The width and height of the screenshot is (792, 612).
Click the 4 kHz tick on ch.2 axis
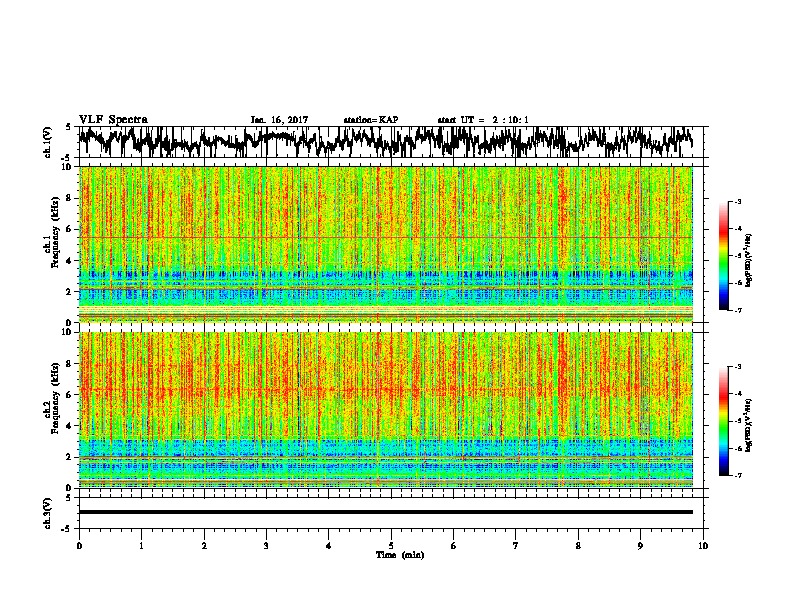point(69,426)
